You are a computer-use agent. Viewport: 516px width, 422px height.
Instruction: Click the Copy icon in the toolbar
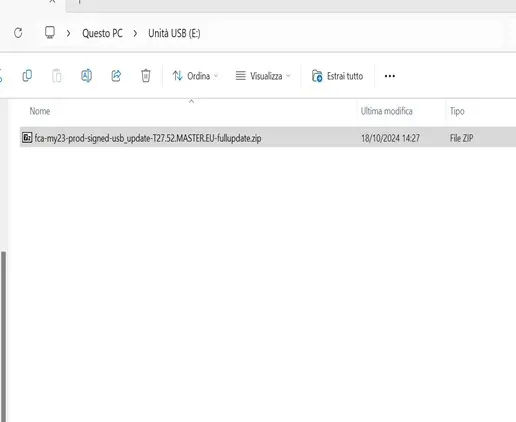click(x=27, y=76)
